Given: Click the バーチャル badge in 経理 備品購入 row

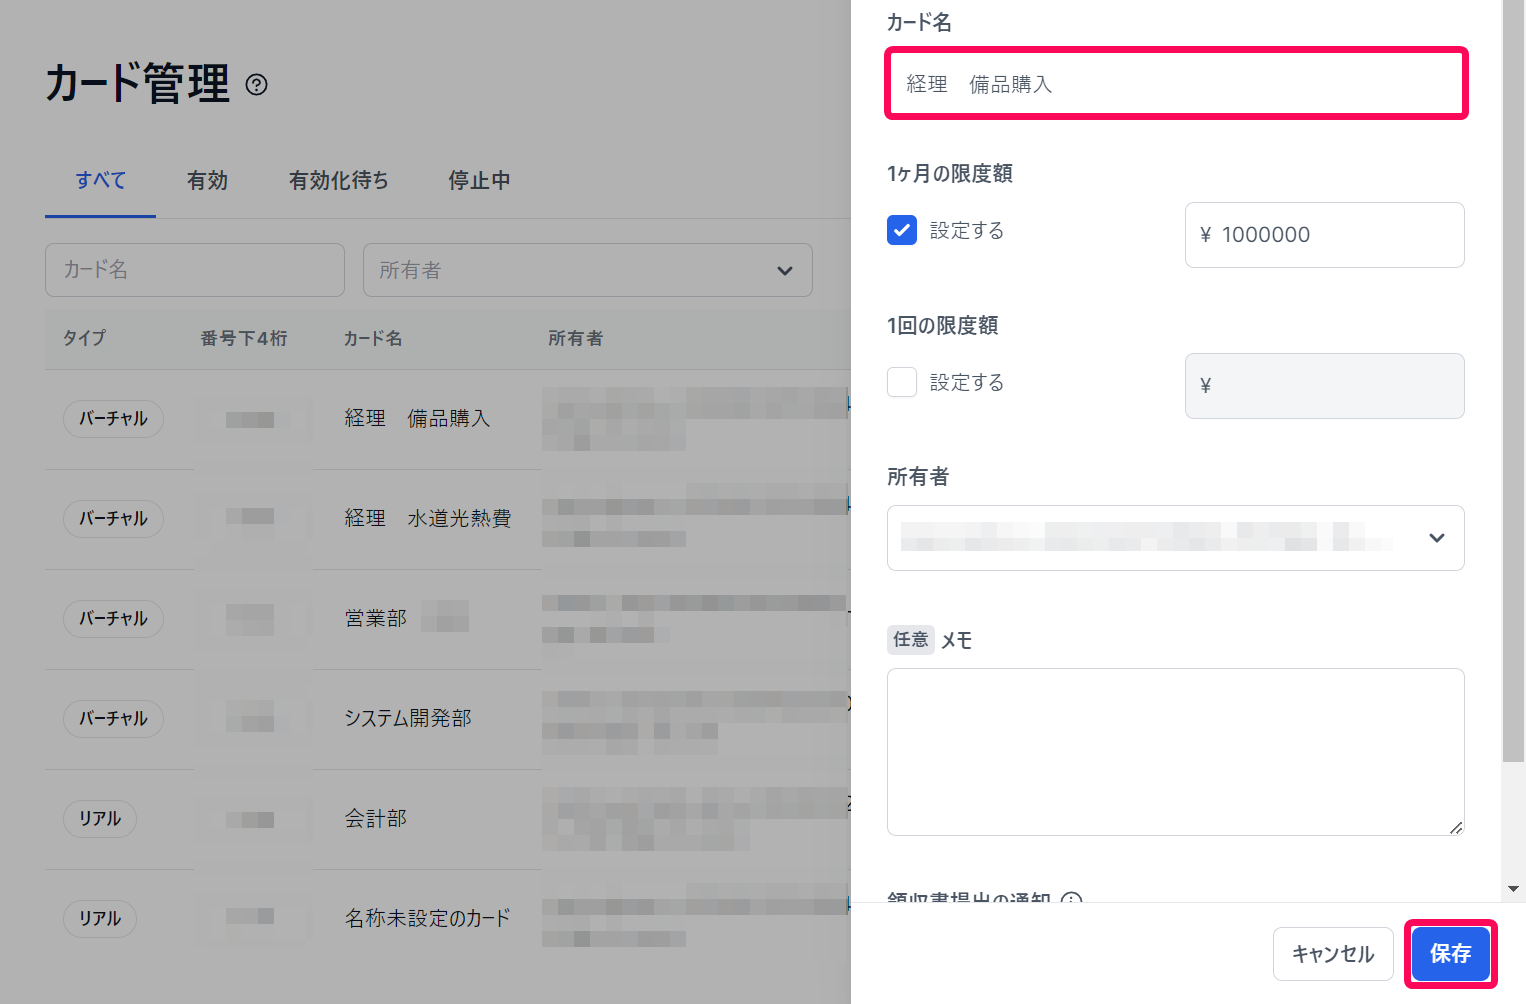Looking at the screenshot, I should [113, 419].
